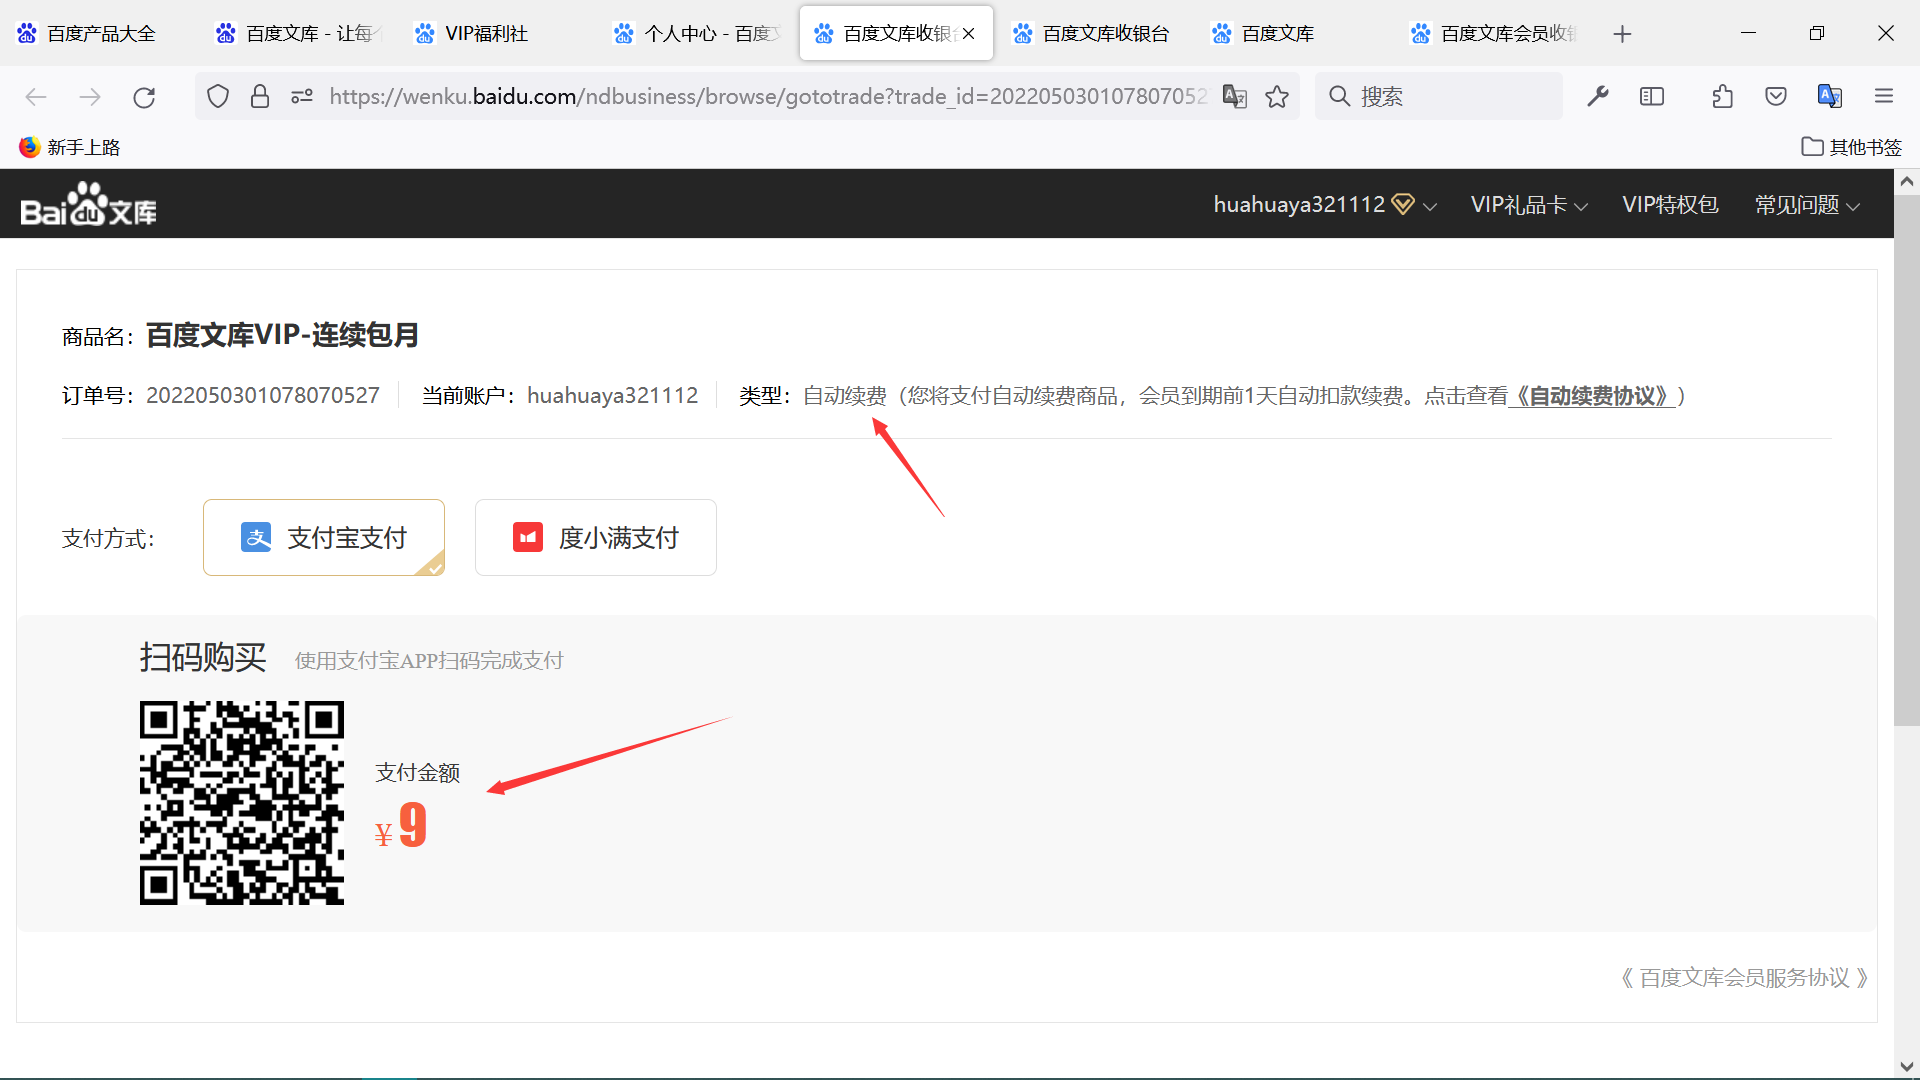The height and width of the screenshot is (1080, 1920).
Task: Expand the VIP礼品卡 dropdown menu
Action: click(1528, 205)
